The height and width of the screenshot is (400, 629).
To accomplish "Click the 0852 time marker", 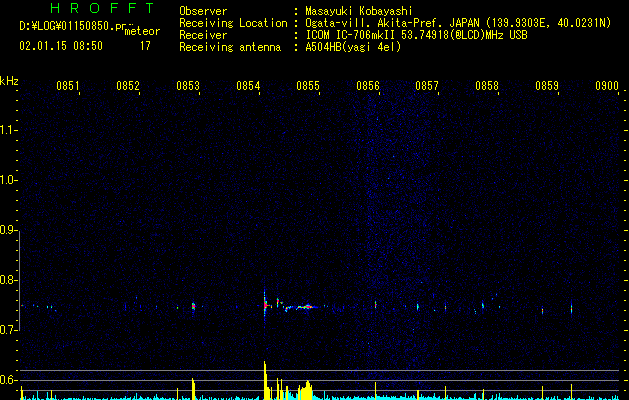I will (128, 86).
